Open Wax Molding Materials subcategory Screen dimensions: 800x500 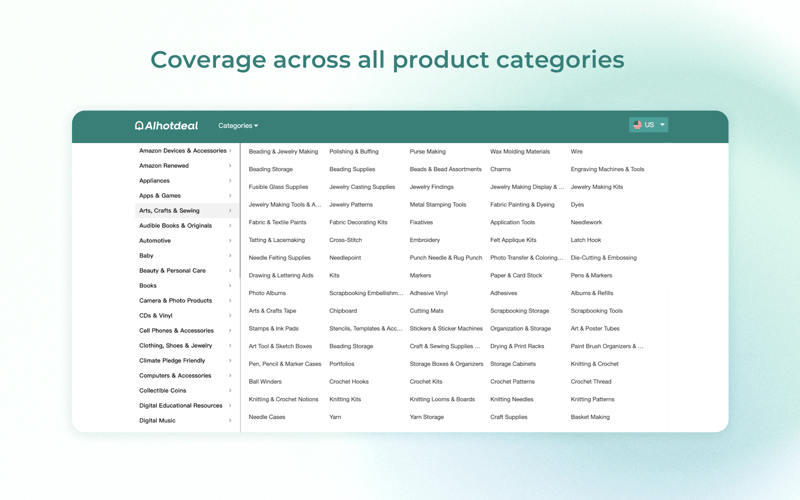[520, 152]
